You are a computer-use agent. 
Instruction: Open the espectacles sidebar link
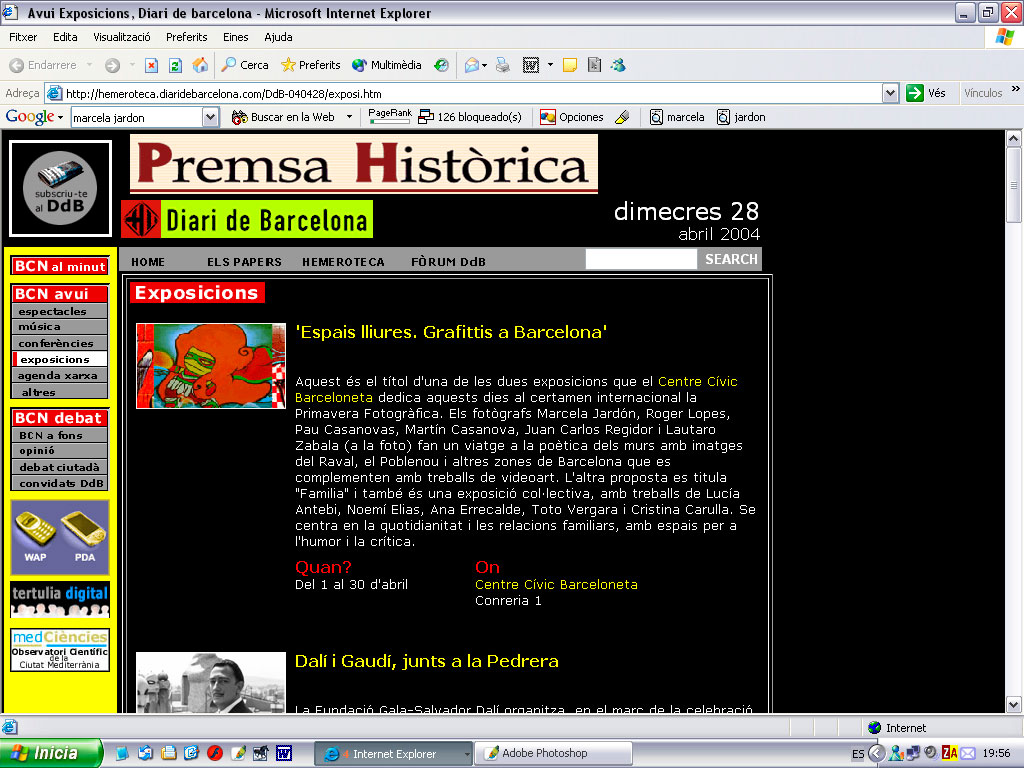(x=59, y=312)
